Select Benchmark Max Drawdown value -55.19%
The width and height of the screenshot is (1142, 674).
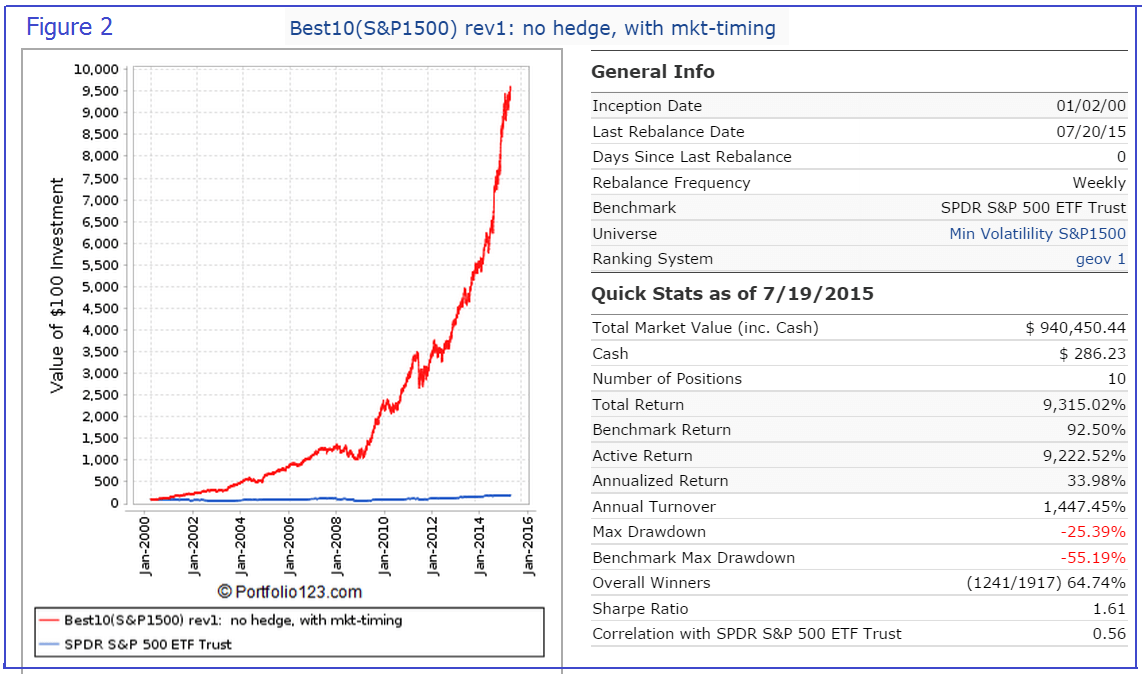pos(1093,558)
